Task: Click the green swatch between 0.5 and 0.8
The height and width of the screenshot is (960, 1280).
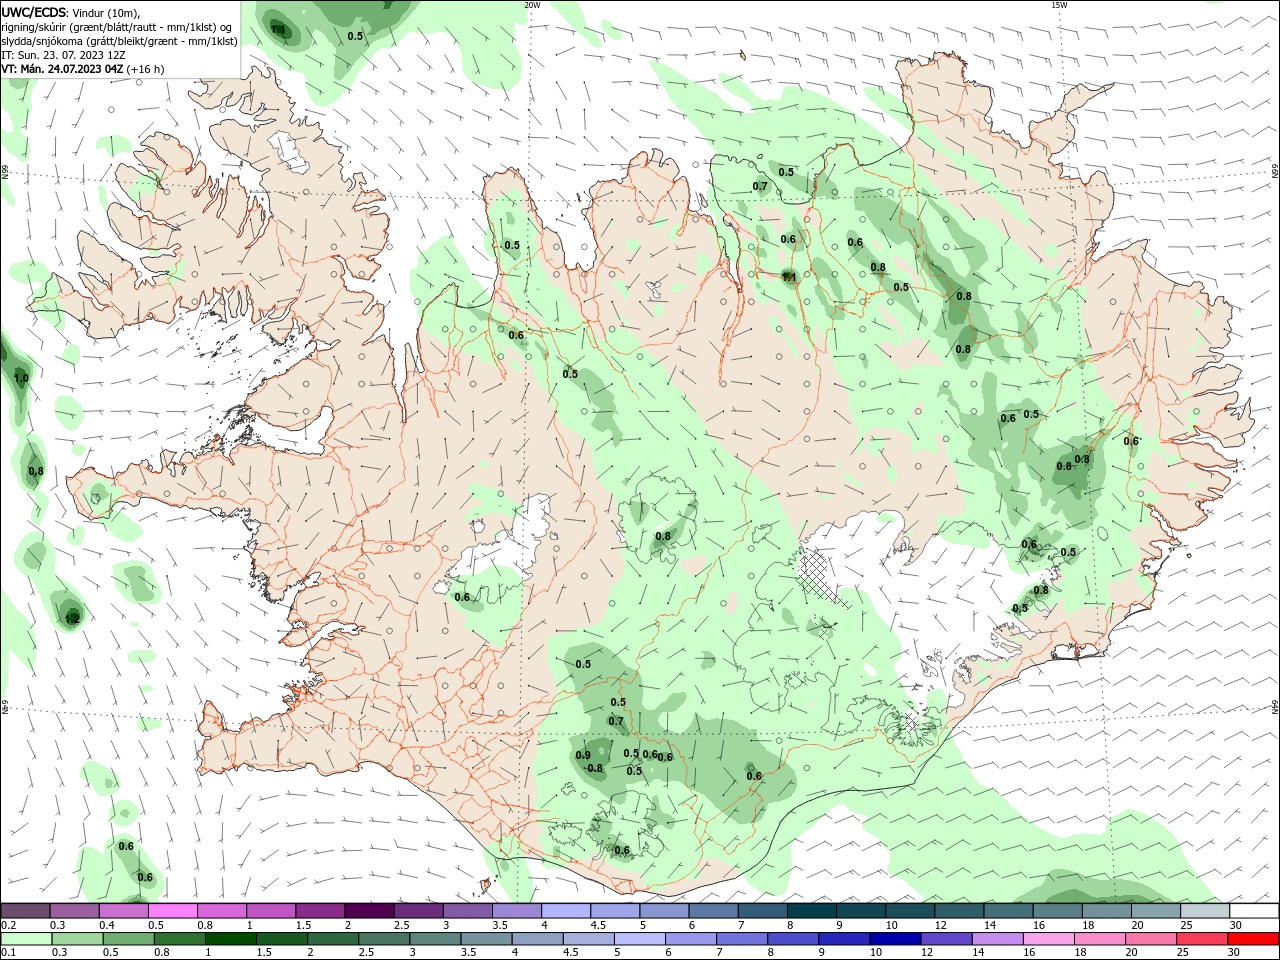Action: 129,939
